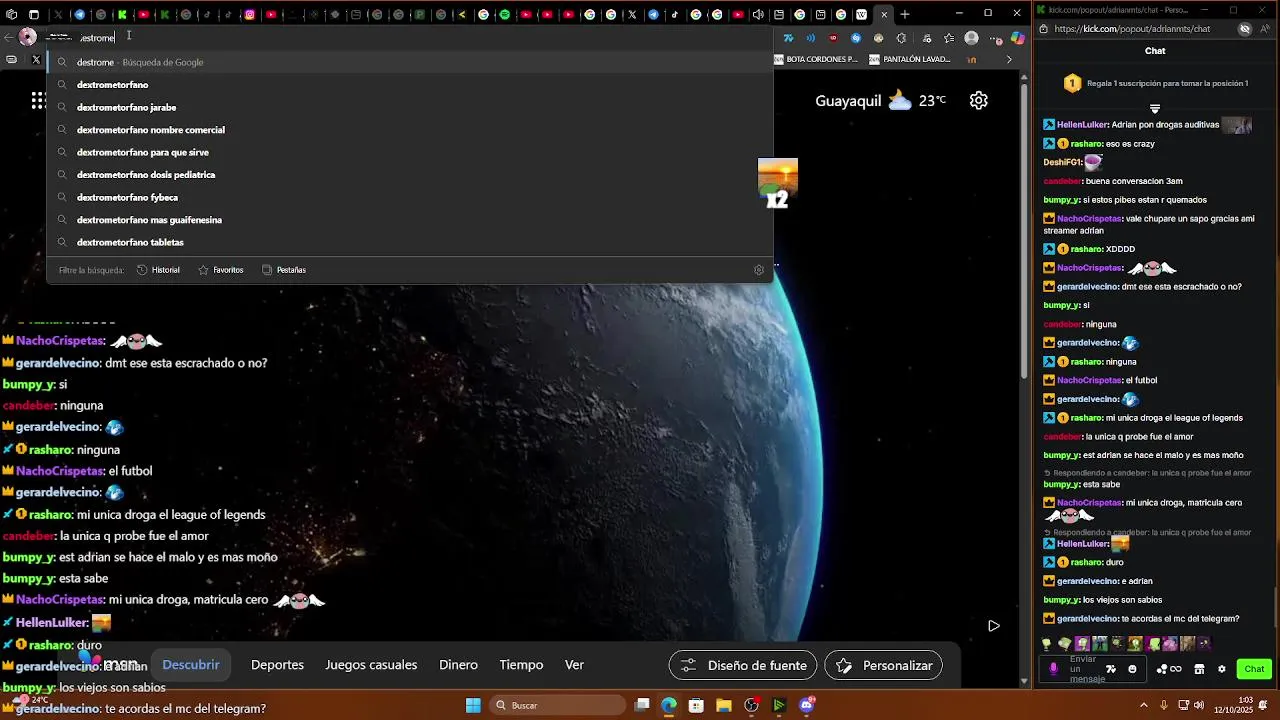Viewport: 1280px width, 720px height.
Task: Filter search by Pestañas
Action: [284, 270]
